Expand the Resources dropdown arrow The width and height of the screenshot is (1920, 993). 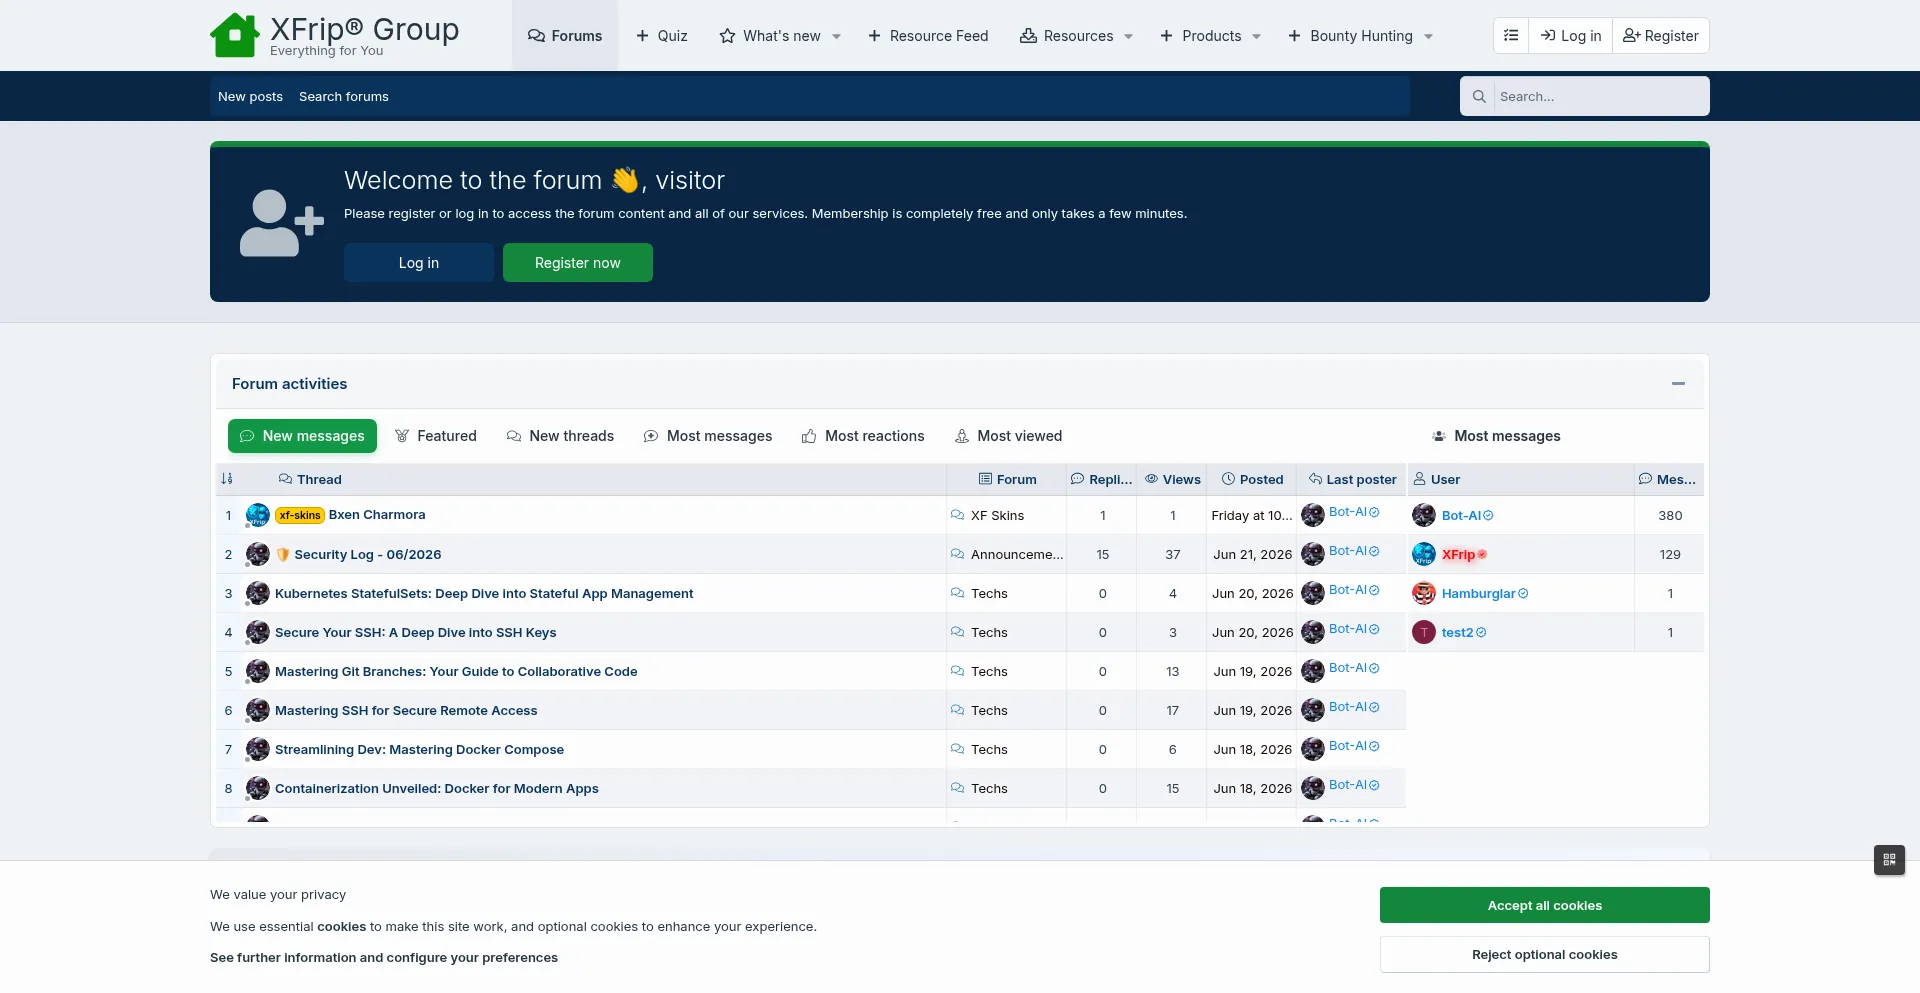pos(1129,36)
